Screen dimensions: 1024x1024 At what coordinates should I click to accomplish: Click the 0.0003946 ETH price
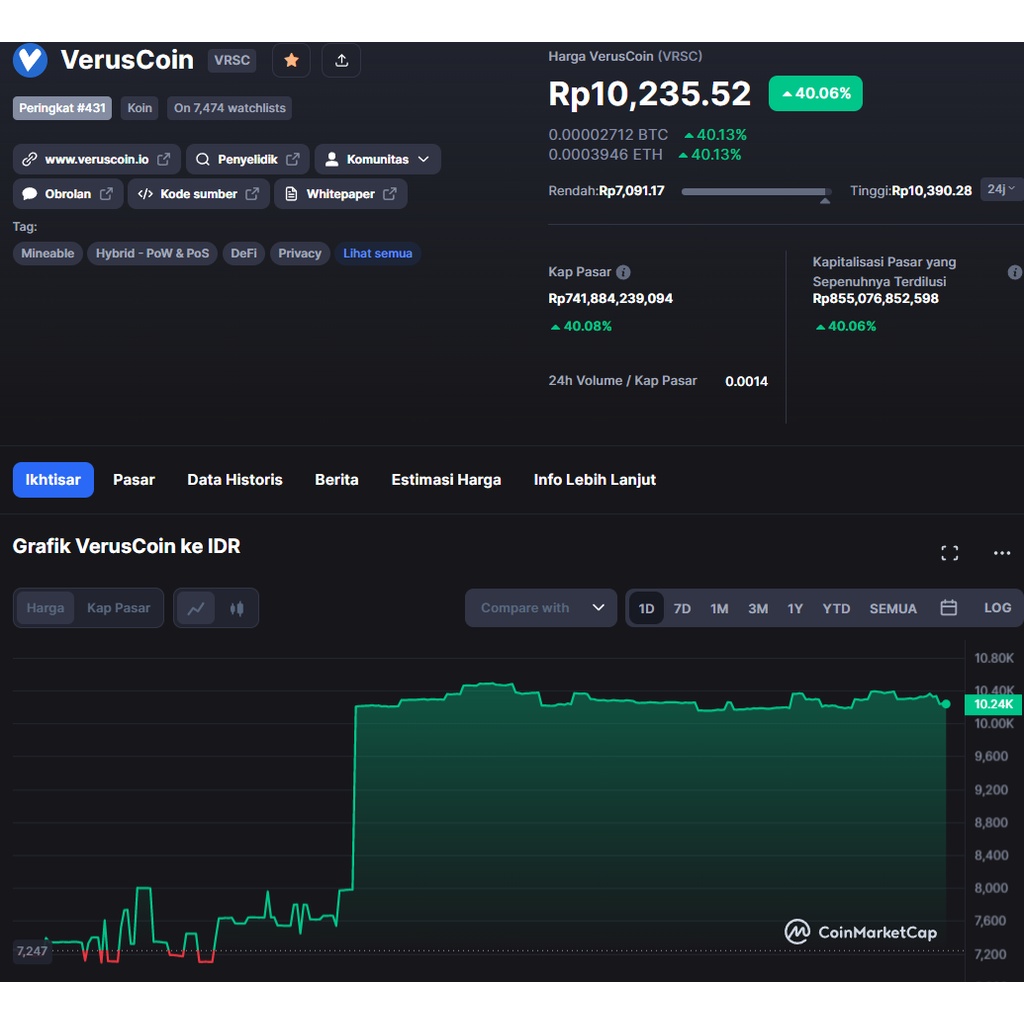pyautogui.click(x=605, y=155)
